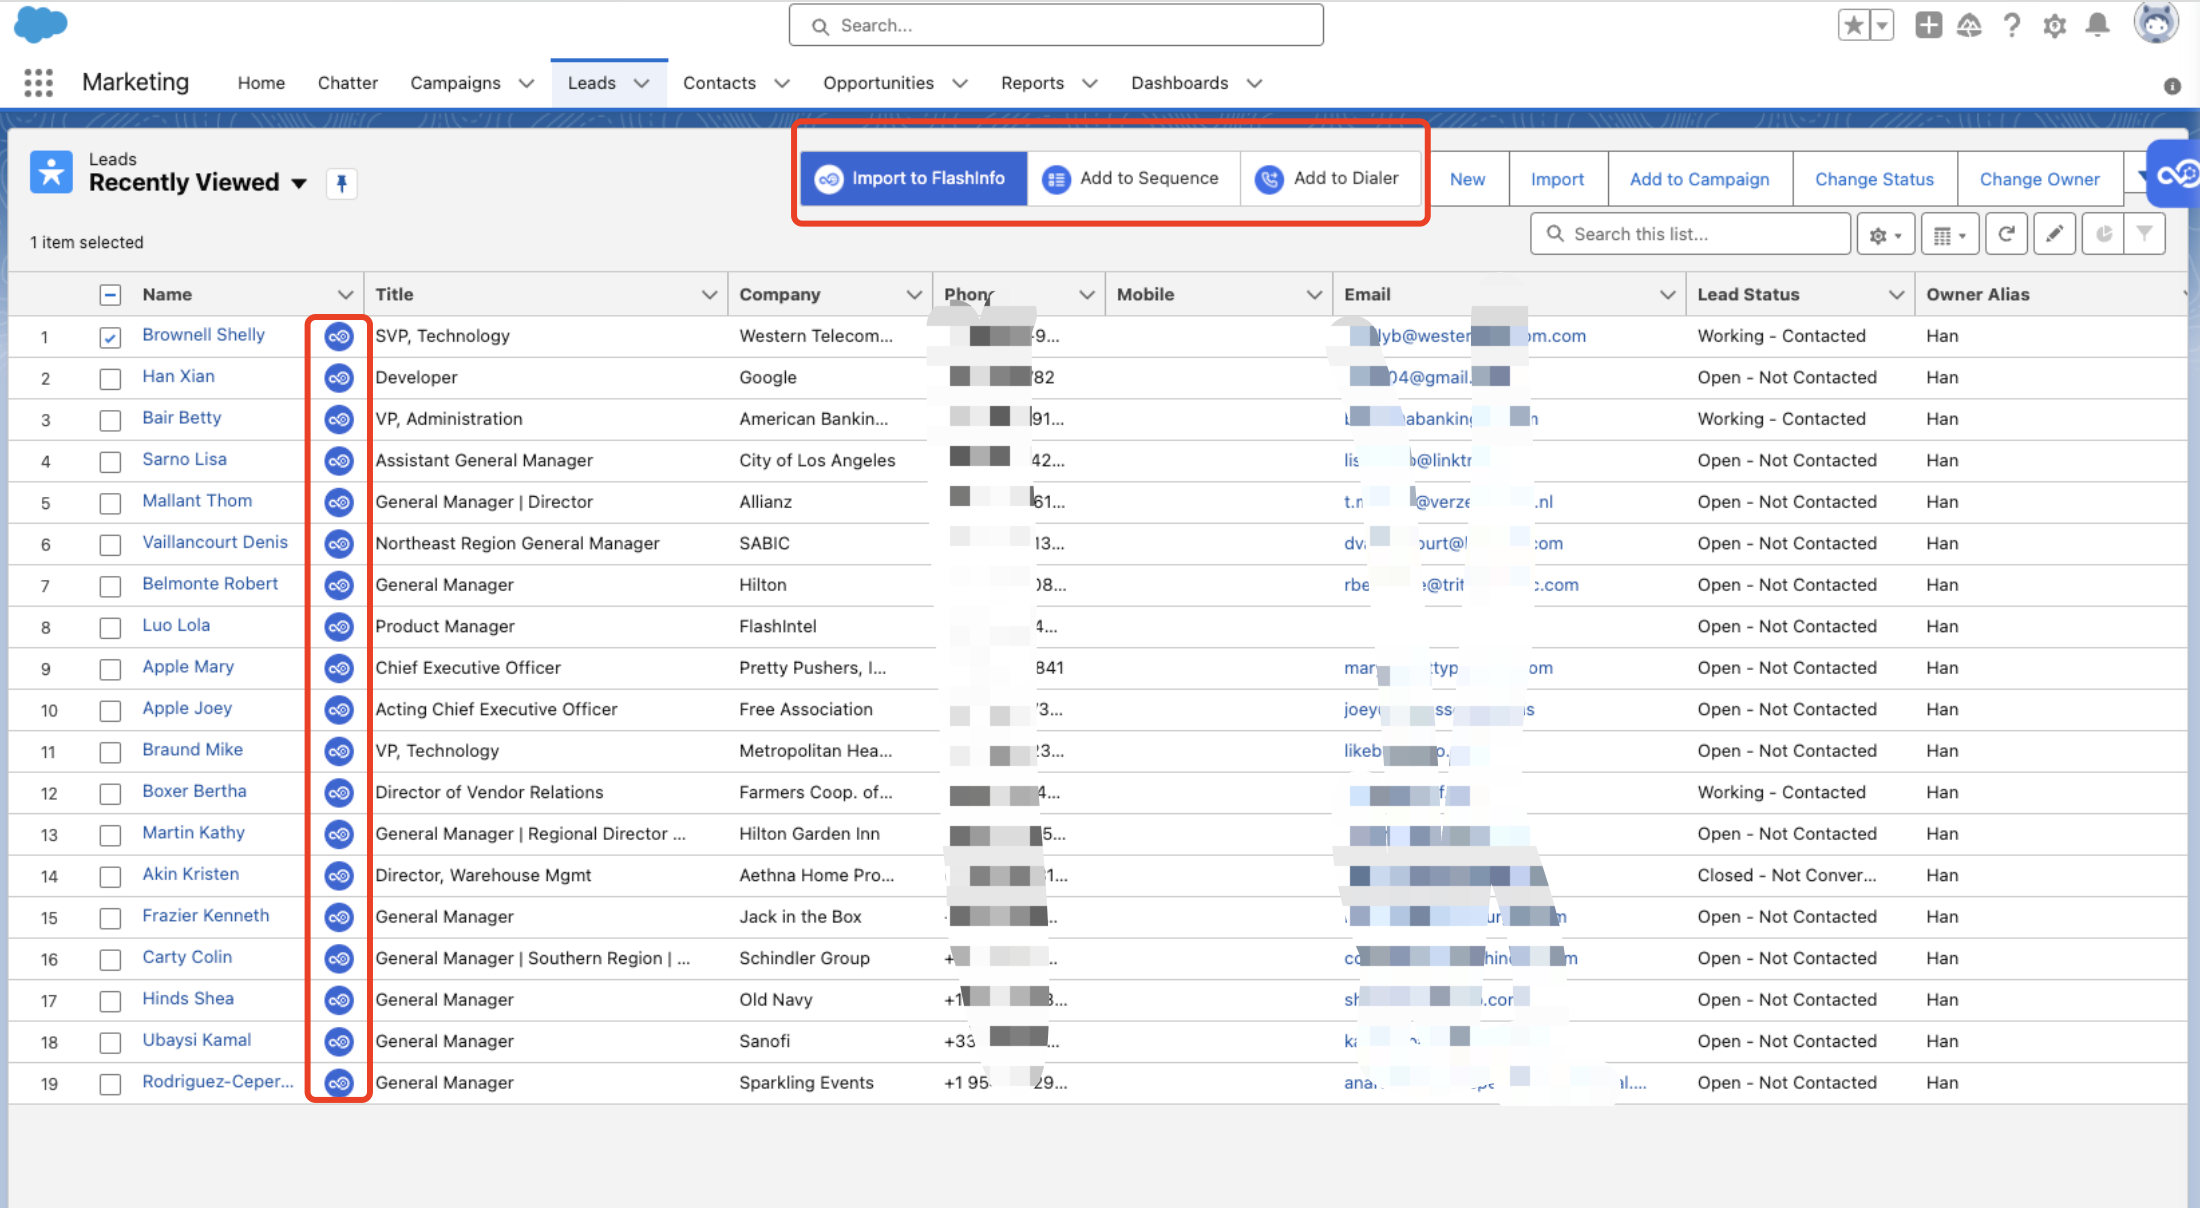The image size is (2200, 1208).
Task: Open the Reports tab
Action: click(1032, 83)
